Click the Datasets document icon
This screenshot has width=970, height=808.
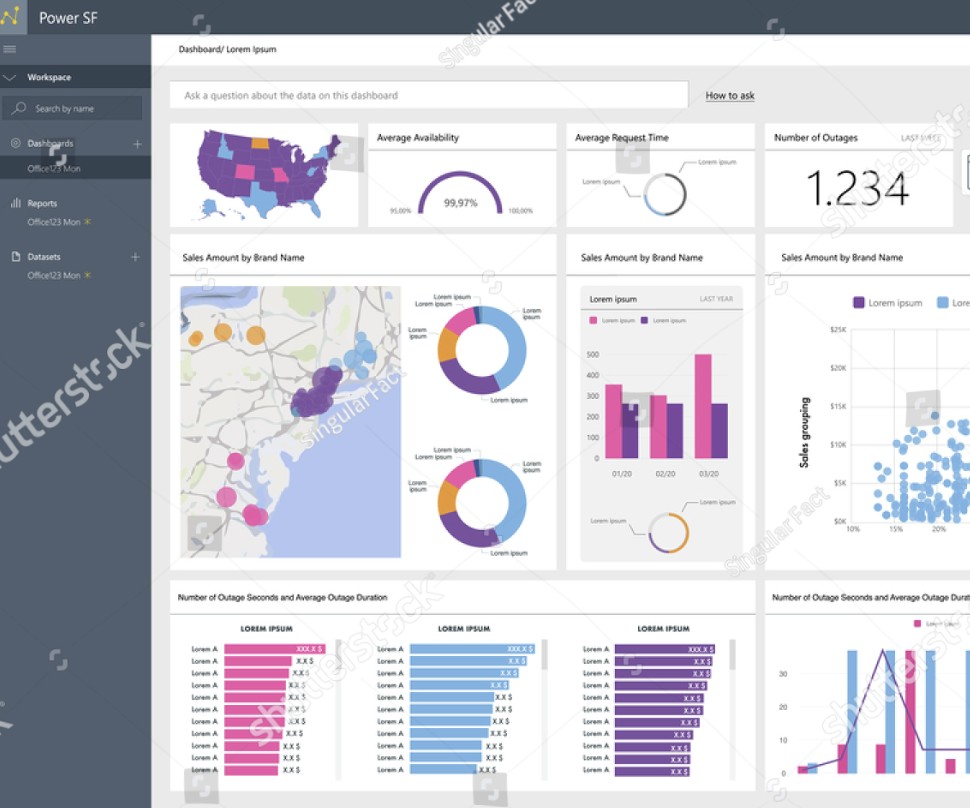[15, 256]
